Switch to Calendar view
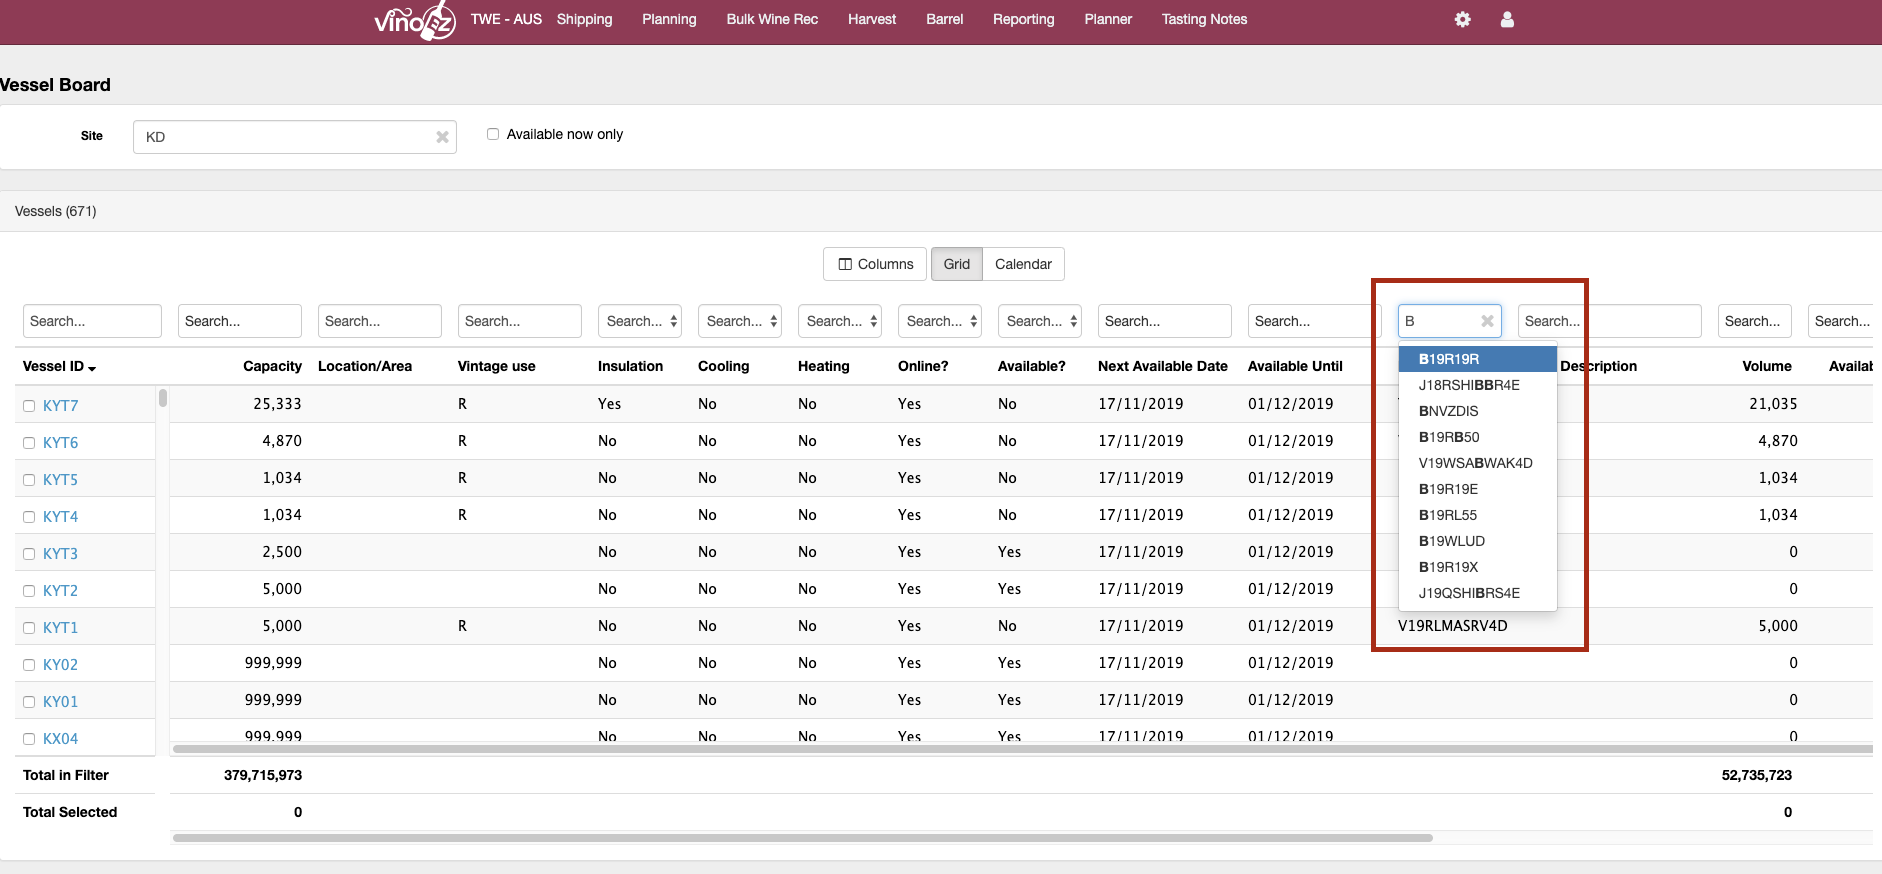The height and width of the screenshot is (874, 1882). tap(1023, 264)
